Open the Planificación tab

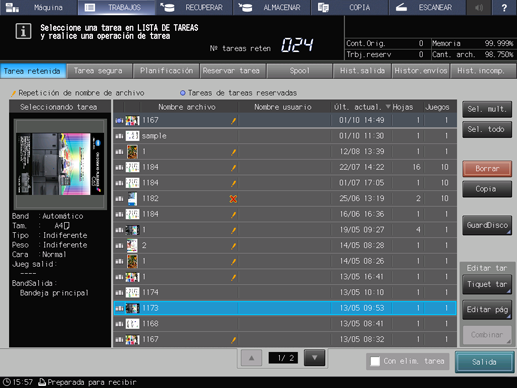click(166, 71)
